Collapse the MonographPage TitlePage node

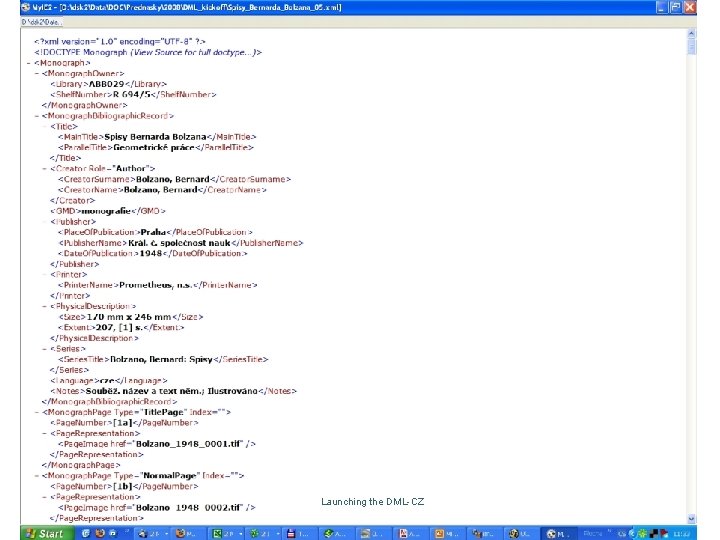[37, 412]
